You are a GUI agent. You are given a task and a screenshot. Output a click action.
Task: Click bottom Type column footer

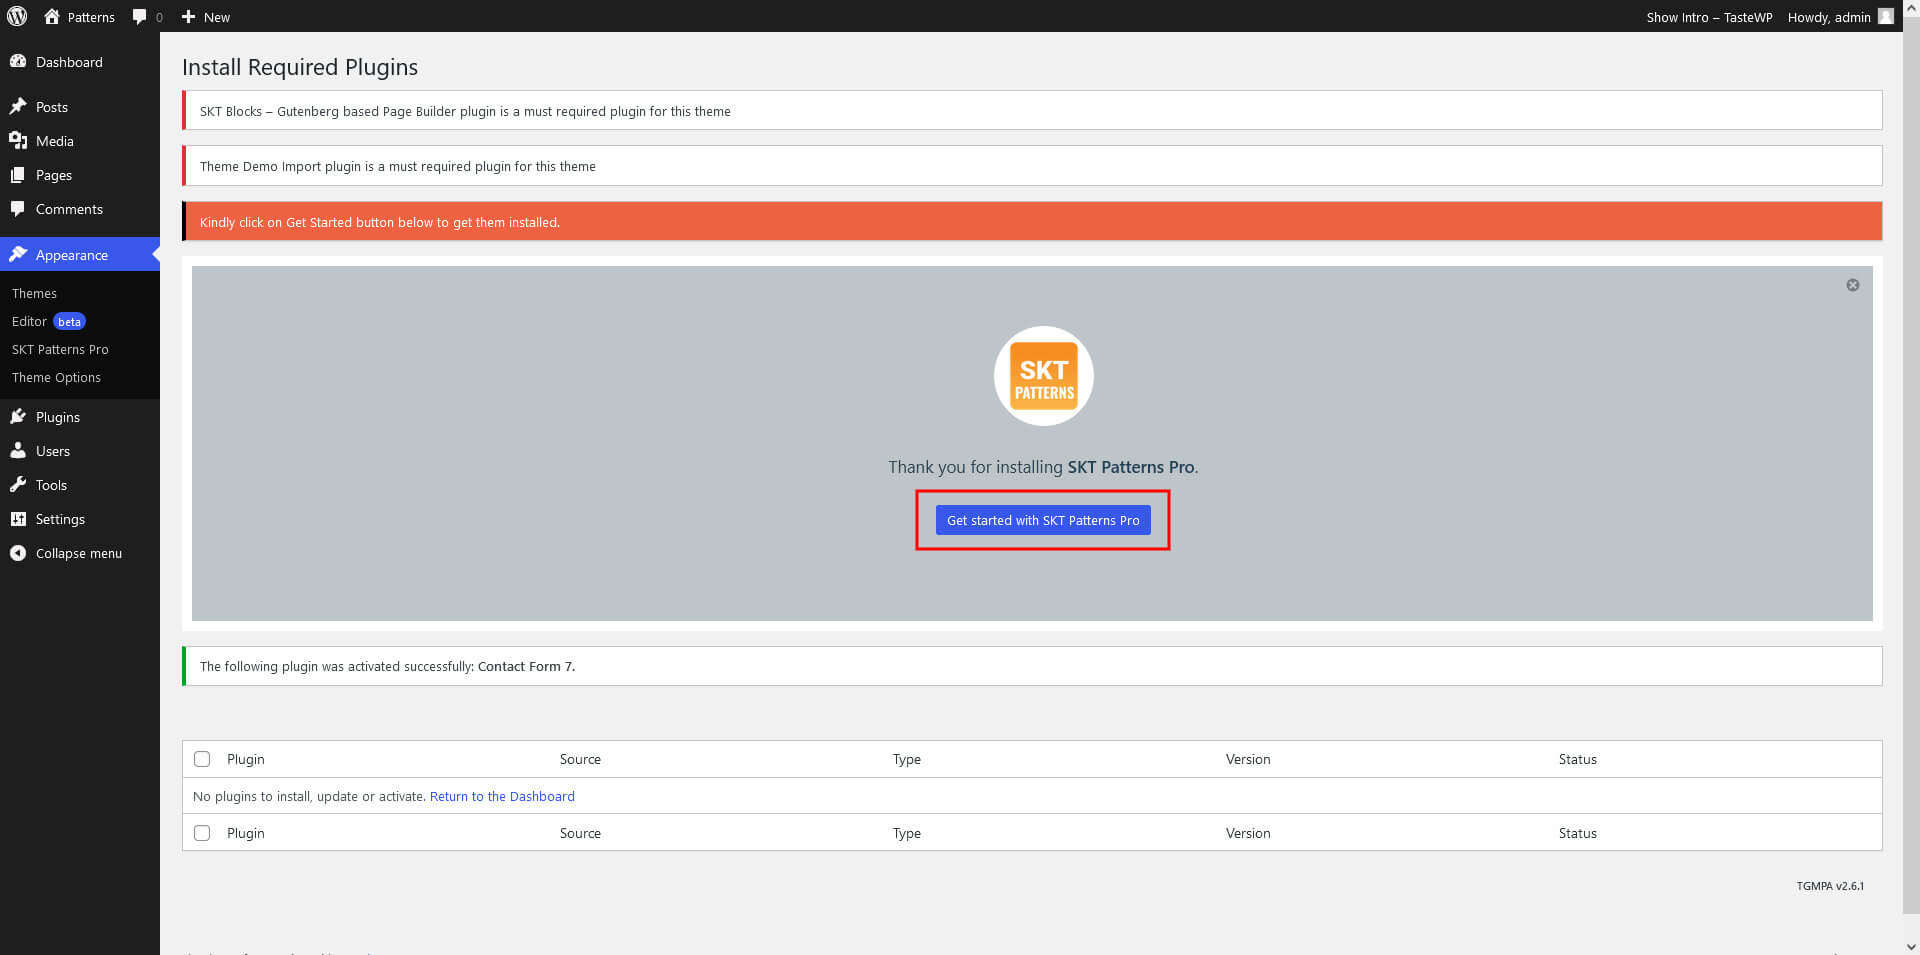coord(907,833)
